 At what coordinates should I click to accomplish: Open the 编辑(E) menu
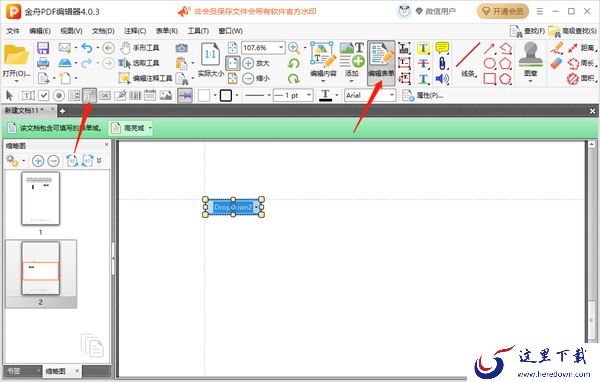click(40, 31)
